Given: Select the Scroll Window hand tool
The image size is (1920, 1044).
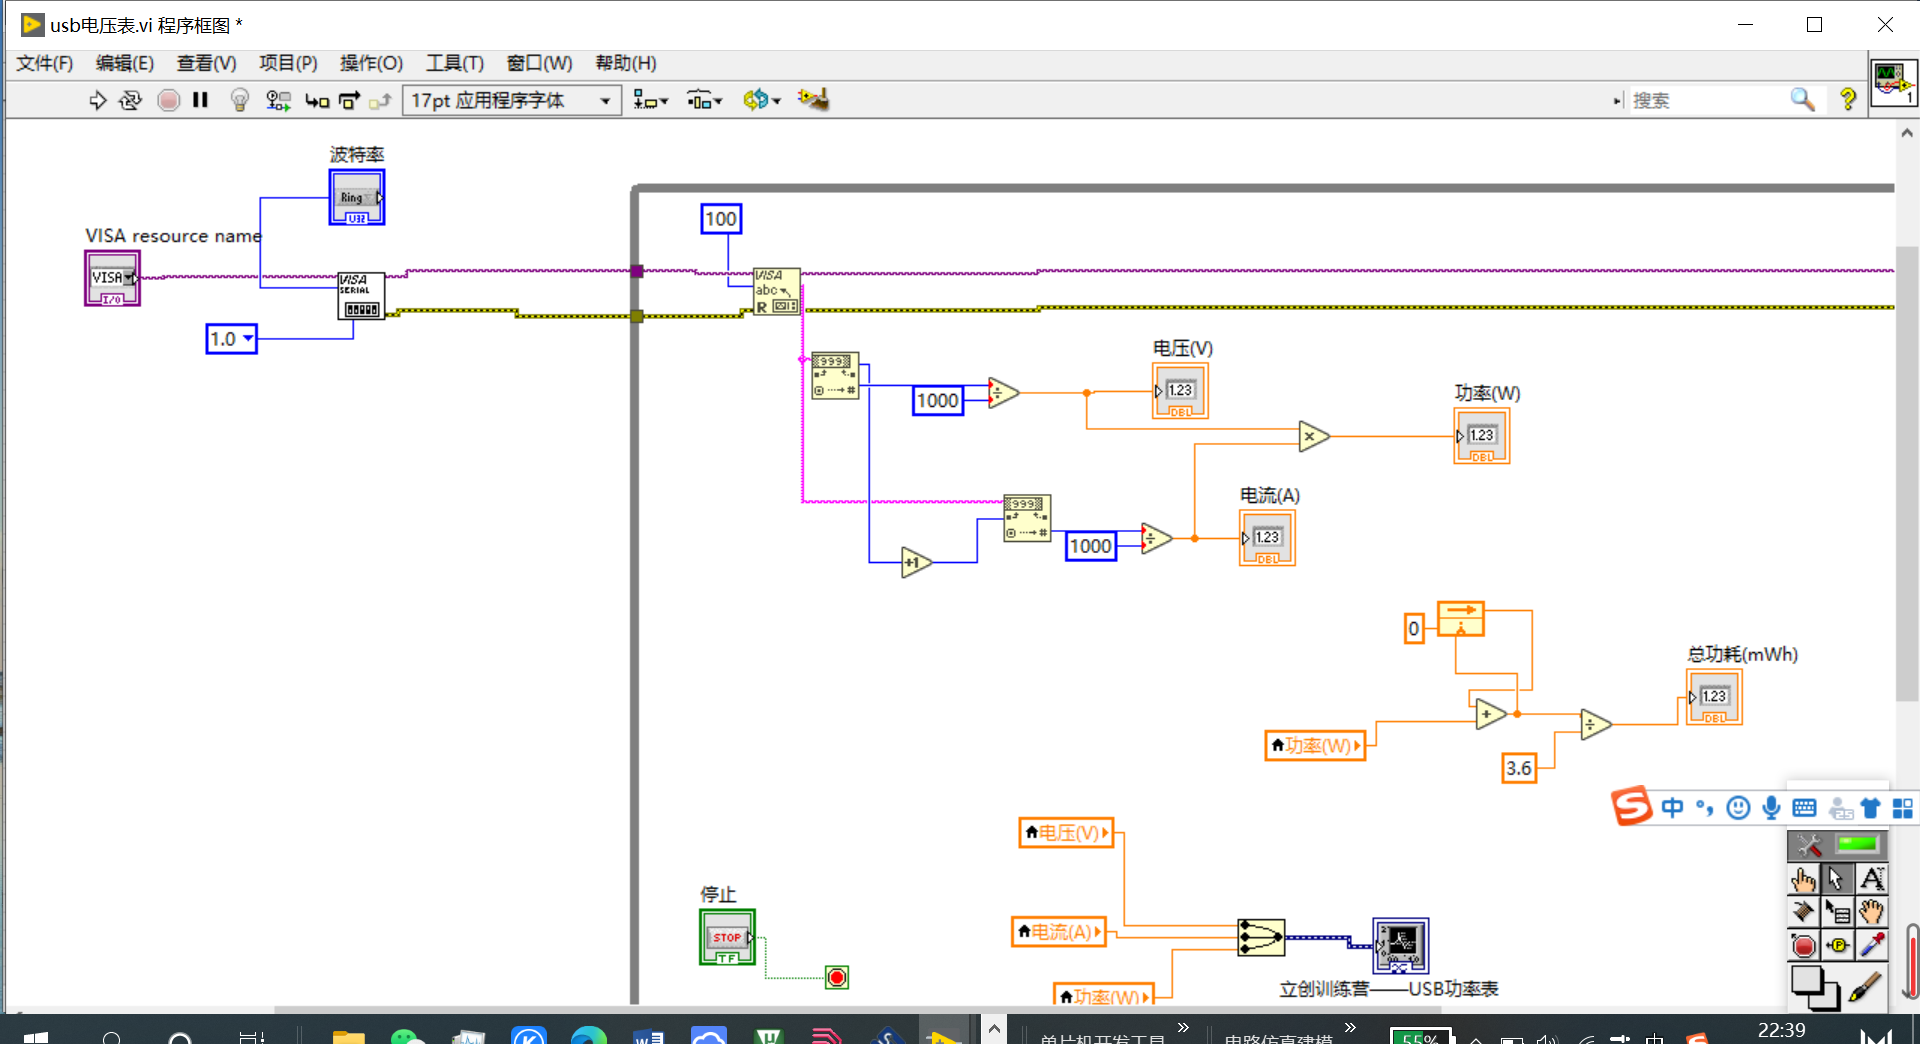Looking at the screenshot, I should 1871,912.
